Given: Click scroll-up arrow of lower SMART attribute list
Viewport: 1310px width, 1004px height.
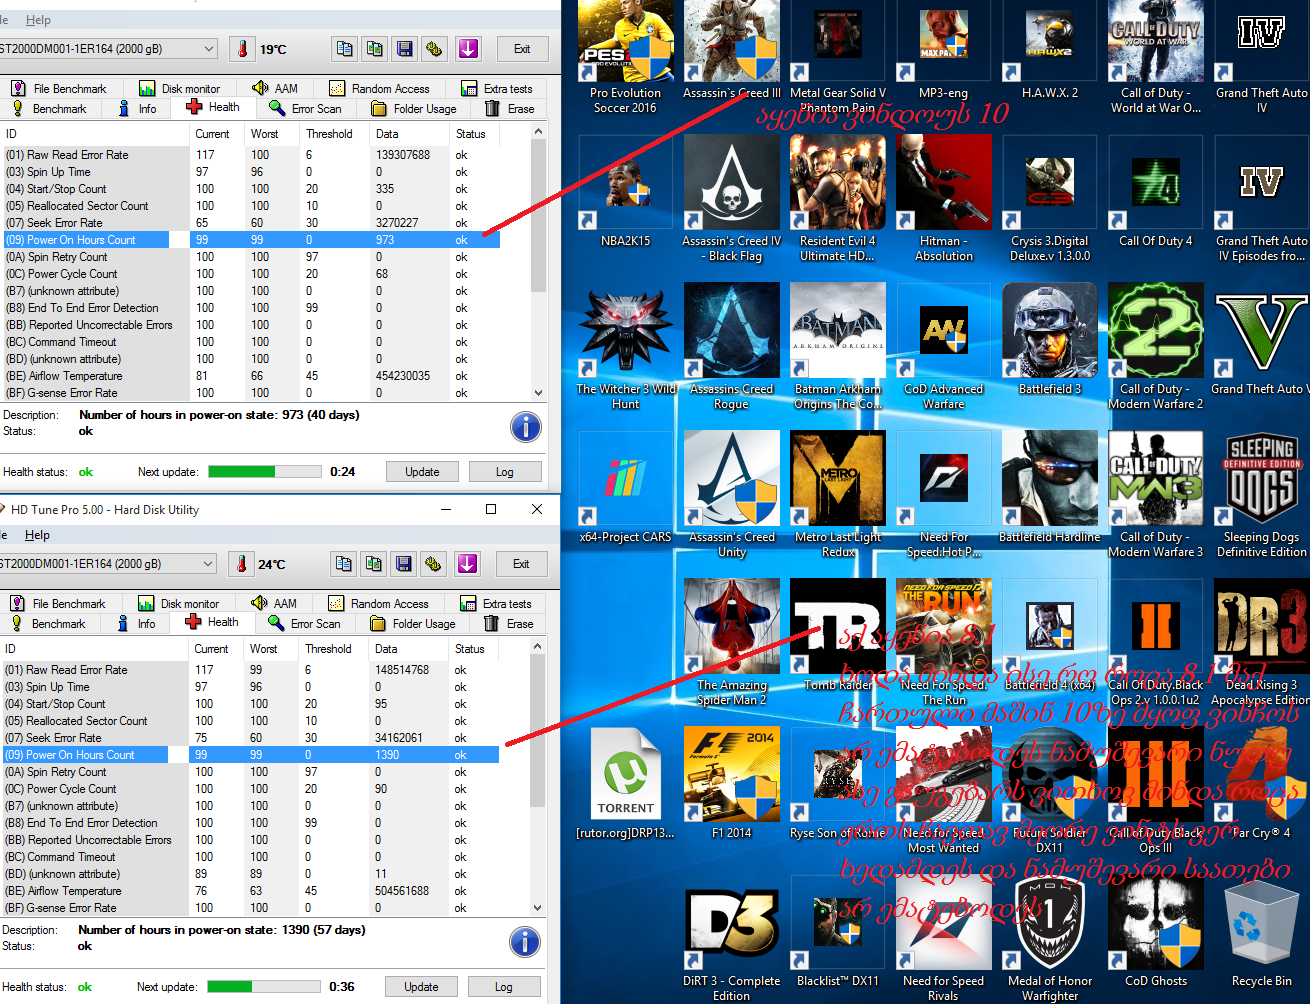Looking at the screenshot, I should click(538, 648).
